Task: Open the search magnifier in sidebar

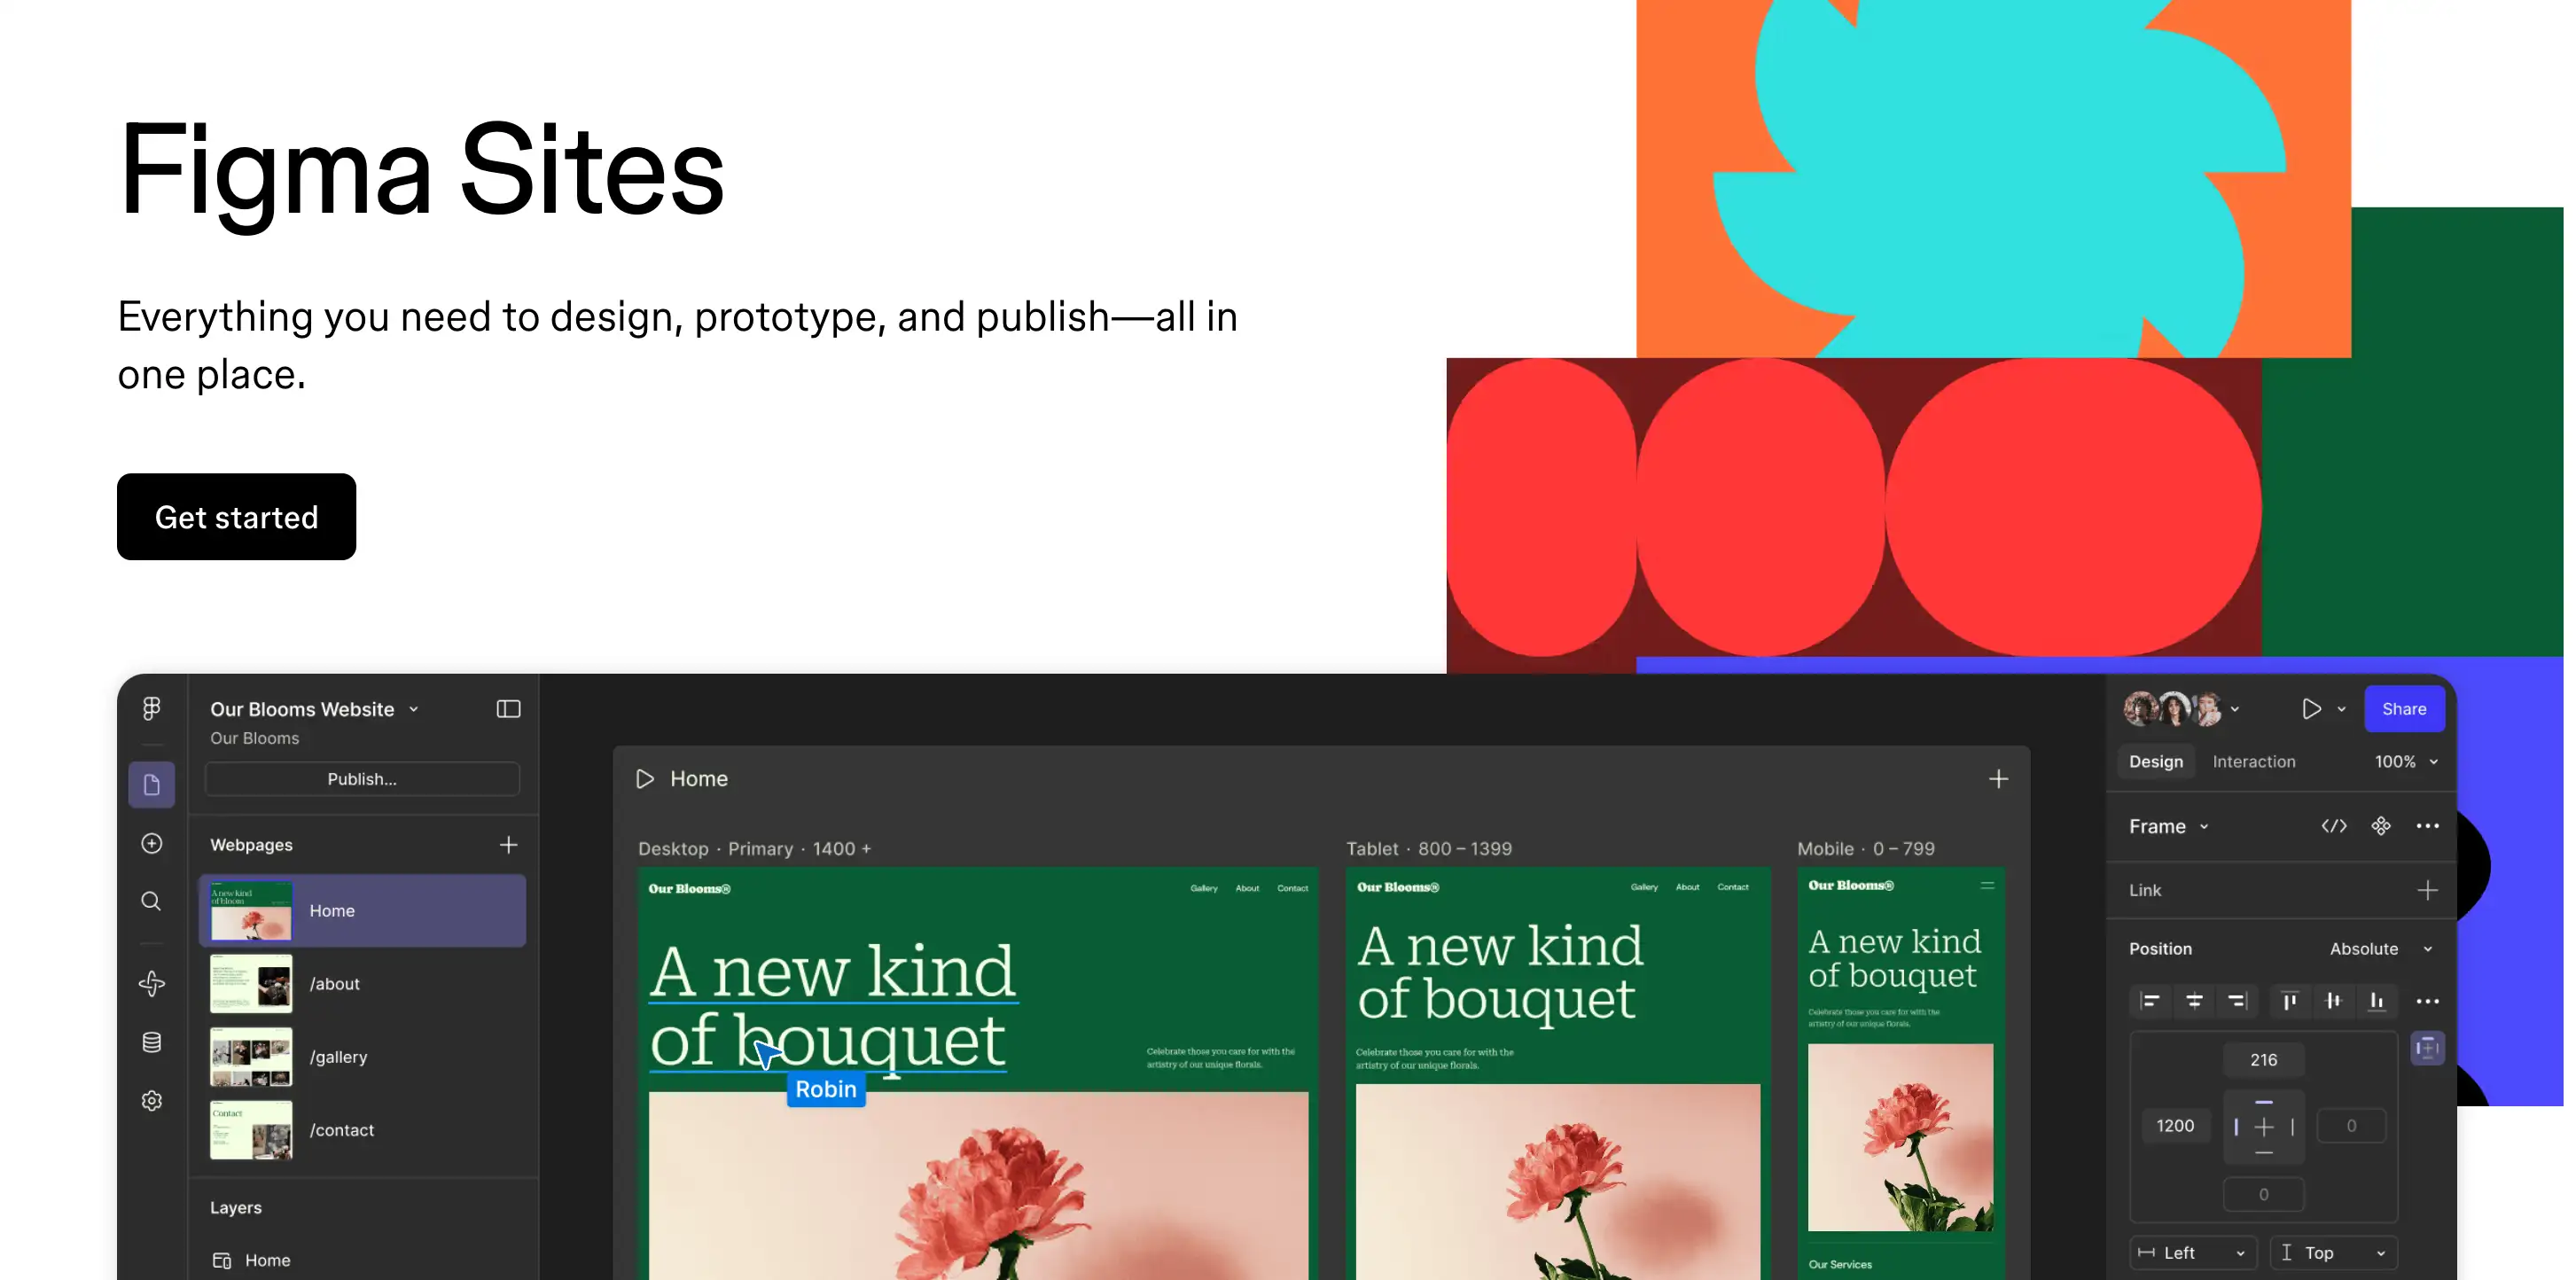Action: tap(151, 901)
